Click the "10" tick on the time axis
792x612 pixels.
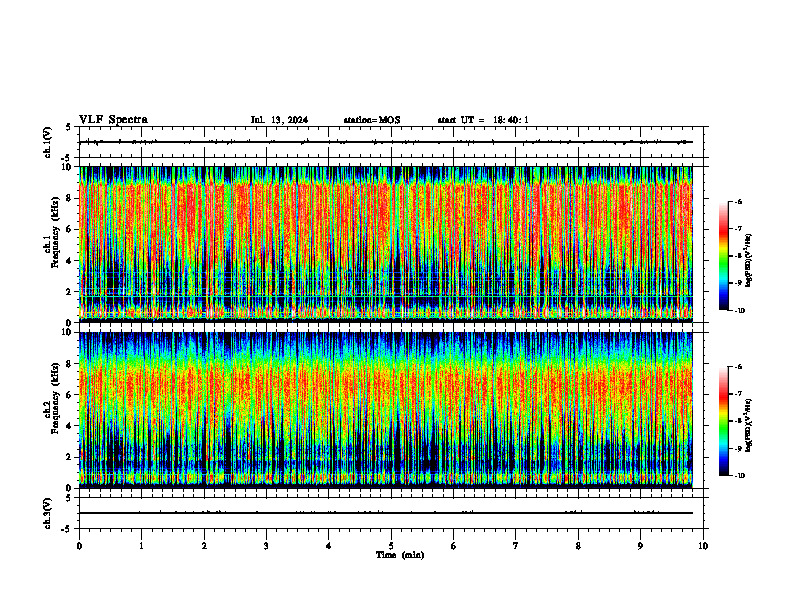(x=703, y=546)
